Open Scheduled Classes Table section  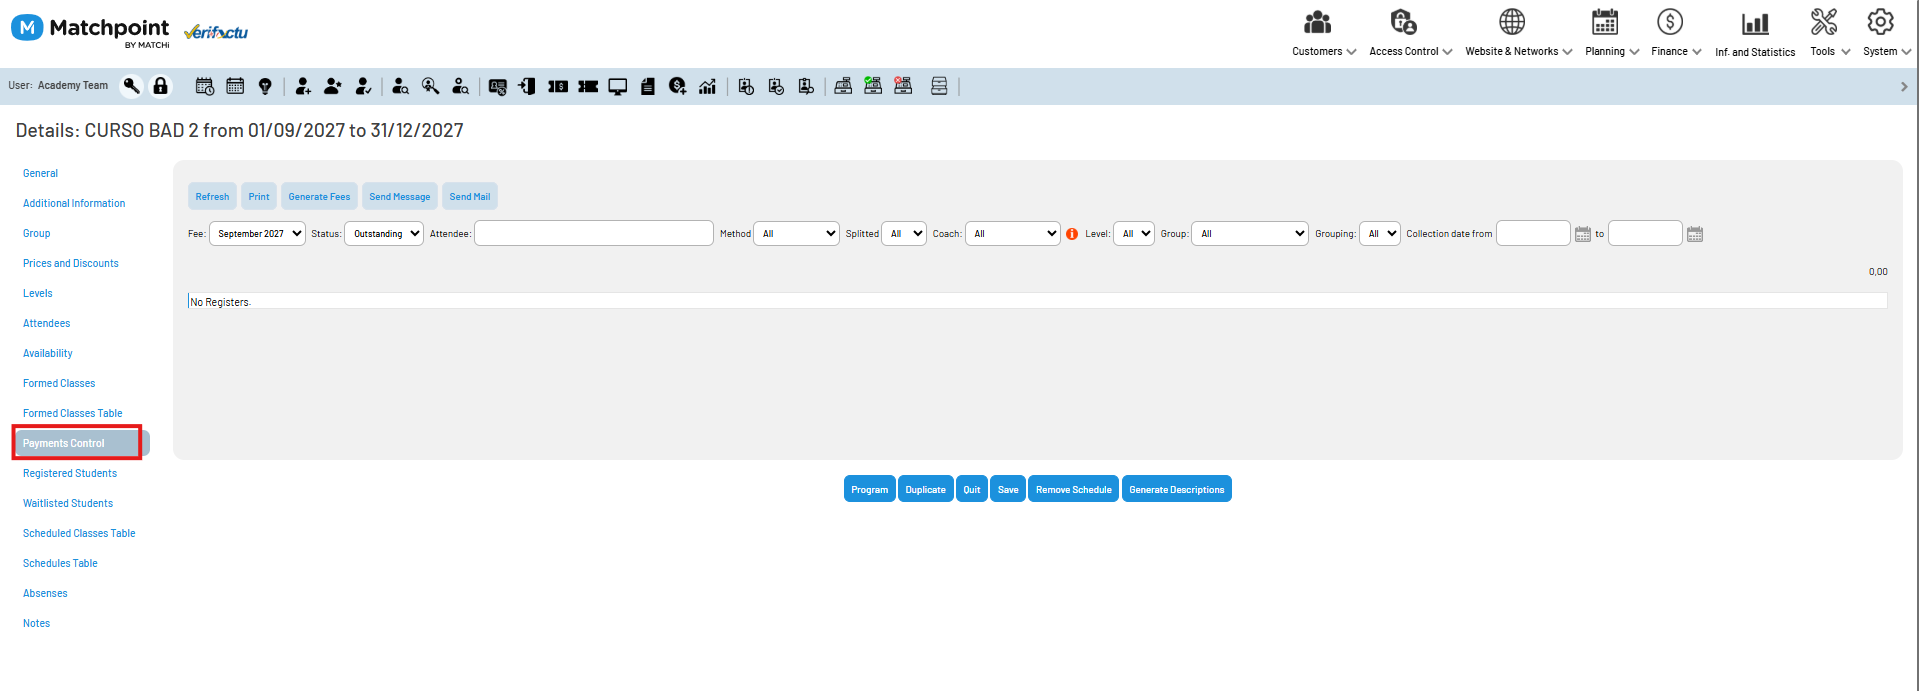click(x=79, y=533)
